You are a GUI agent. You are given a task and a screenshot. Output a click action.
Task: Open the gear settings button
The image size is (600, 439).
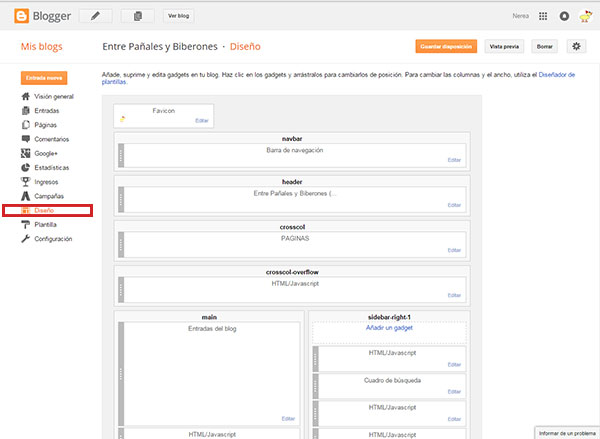576,46
